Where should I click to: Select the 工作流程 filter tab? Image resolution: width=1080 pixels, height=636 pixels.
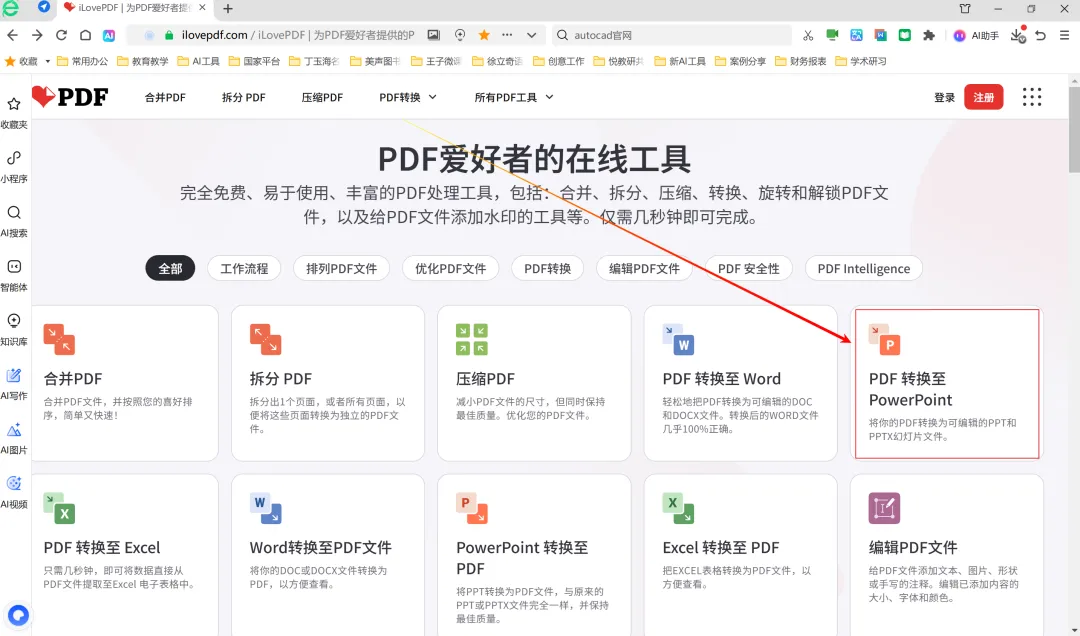click(x=244, y=269)
